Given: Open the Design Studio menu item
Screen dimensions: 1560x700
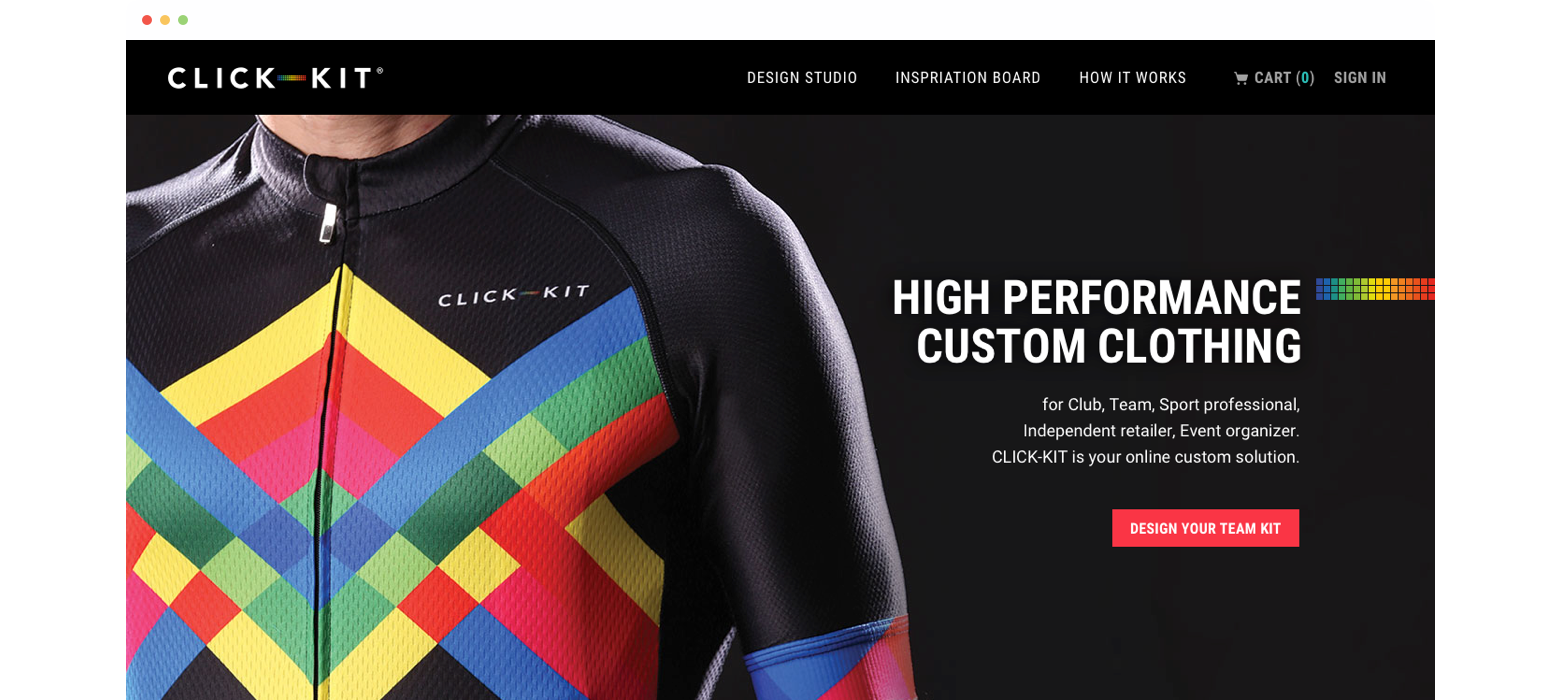Looking at the screenshot, I should pos(802,78).
